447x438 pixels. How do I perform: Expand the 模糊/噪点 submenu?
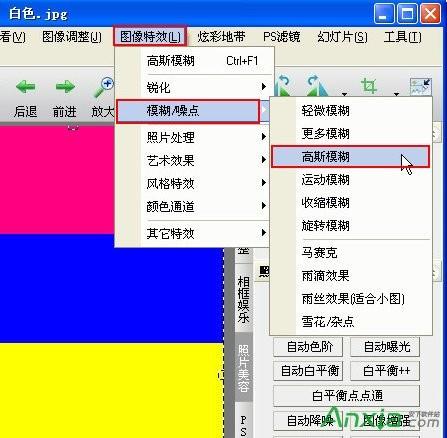tap(188, 111)
